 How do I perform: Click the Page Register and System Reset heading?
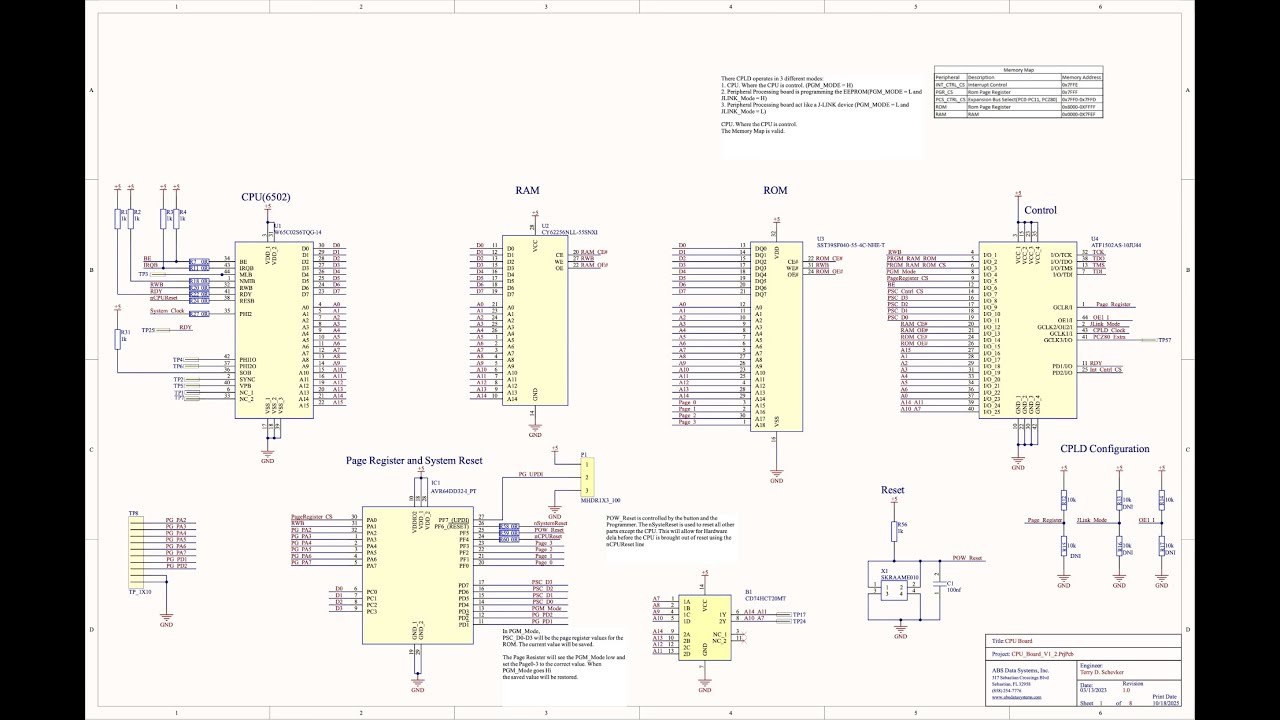(414, 461)
